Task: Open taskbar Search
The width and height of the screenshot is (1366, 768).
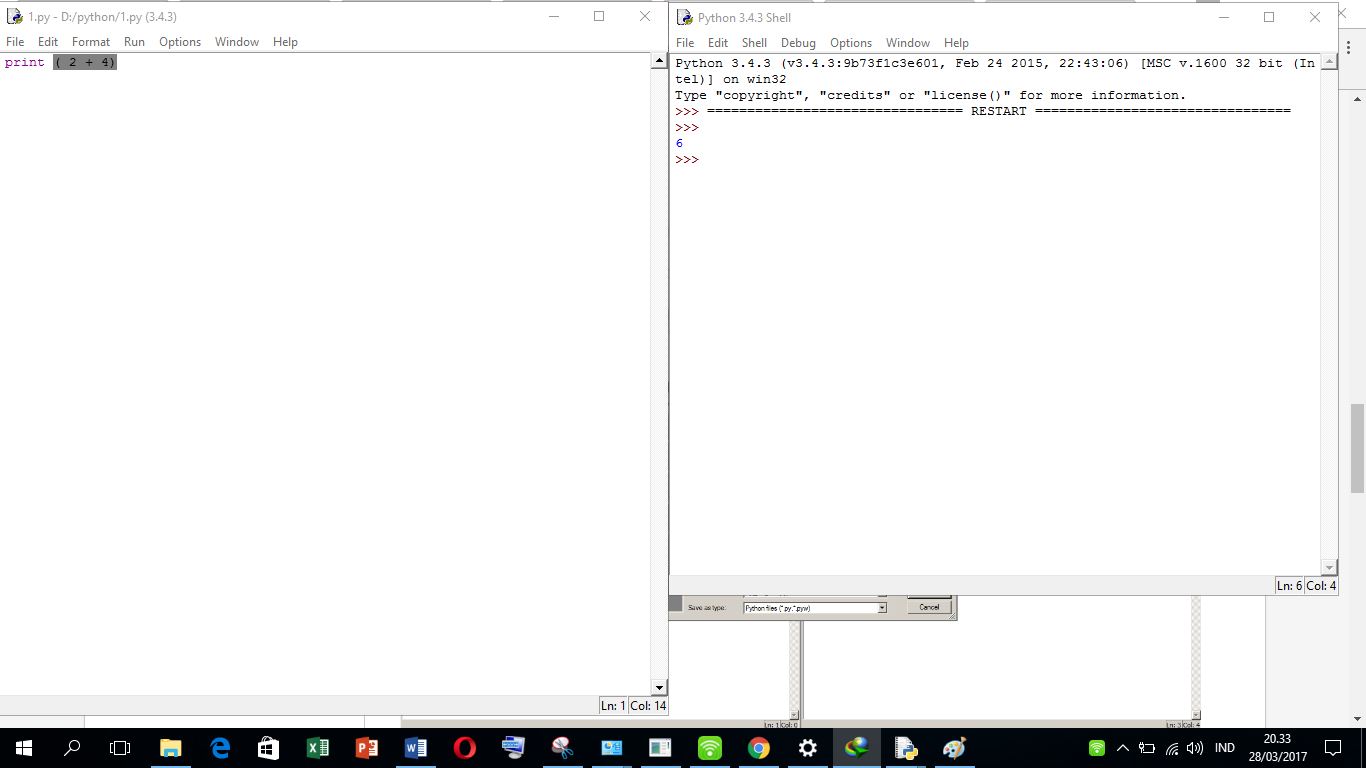Action: pyautogui.click(x=72, y=748)
